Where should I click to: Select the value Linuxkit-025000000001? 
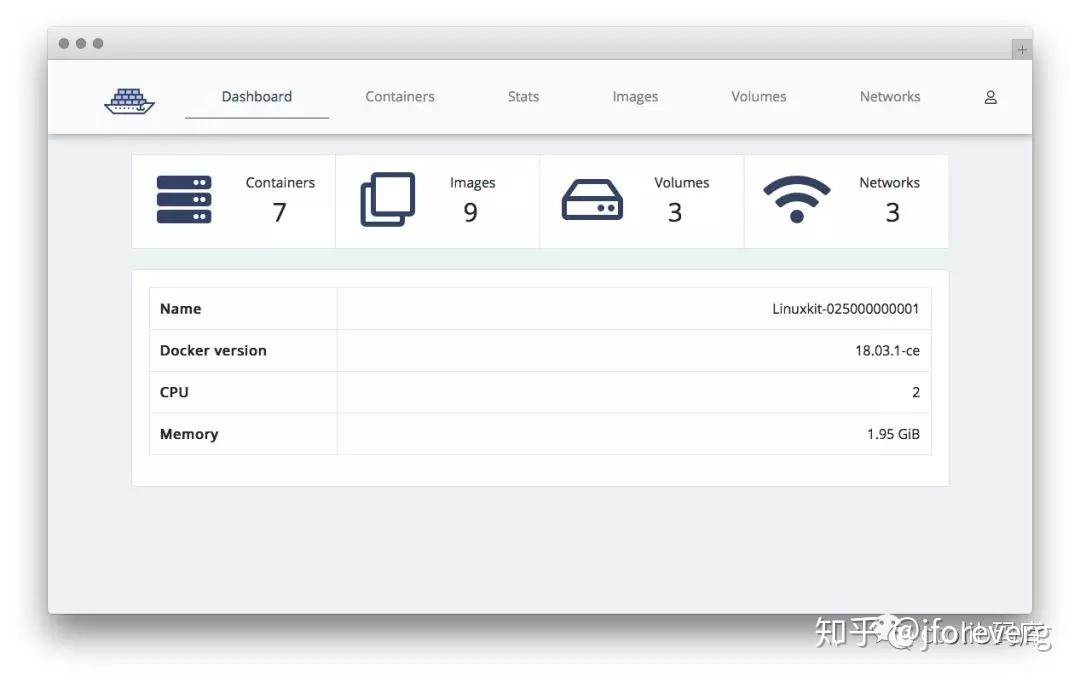[845, 309]
